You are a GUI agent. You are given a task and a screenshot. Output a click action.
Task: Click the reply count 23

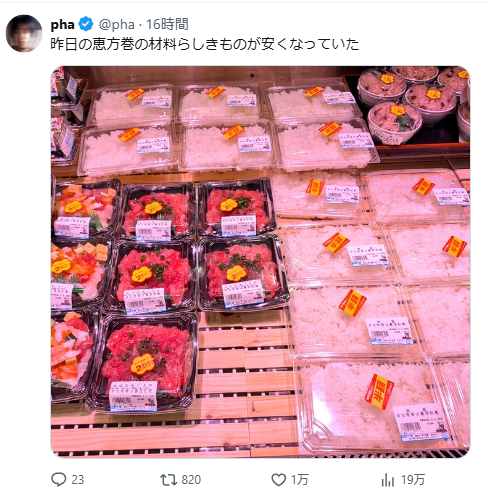click(x=78, y=480)
